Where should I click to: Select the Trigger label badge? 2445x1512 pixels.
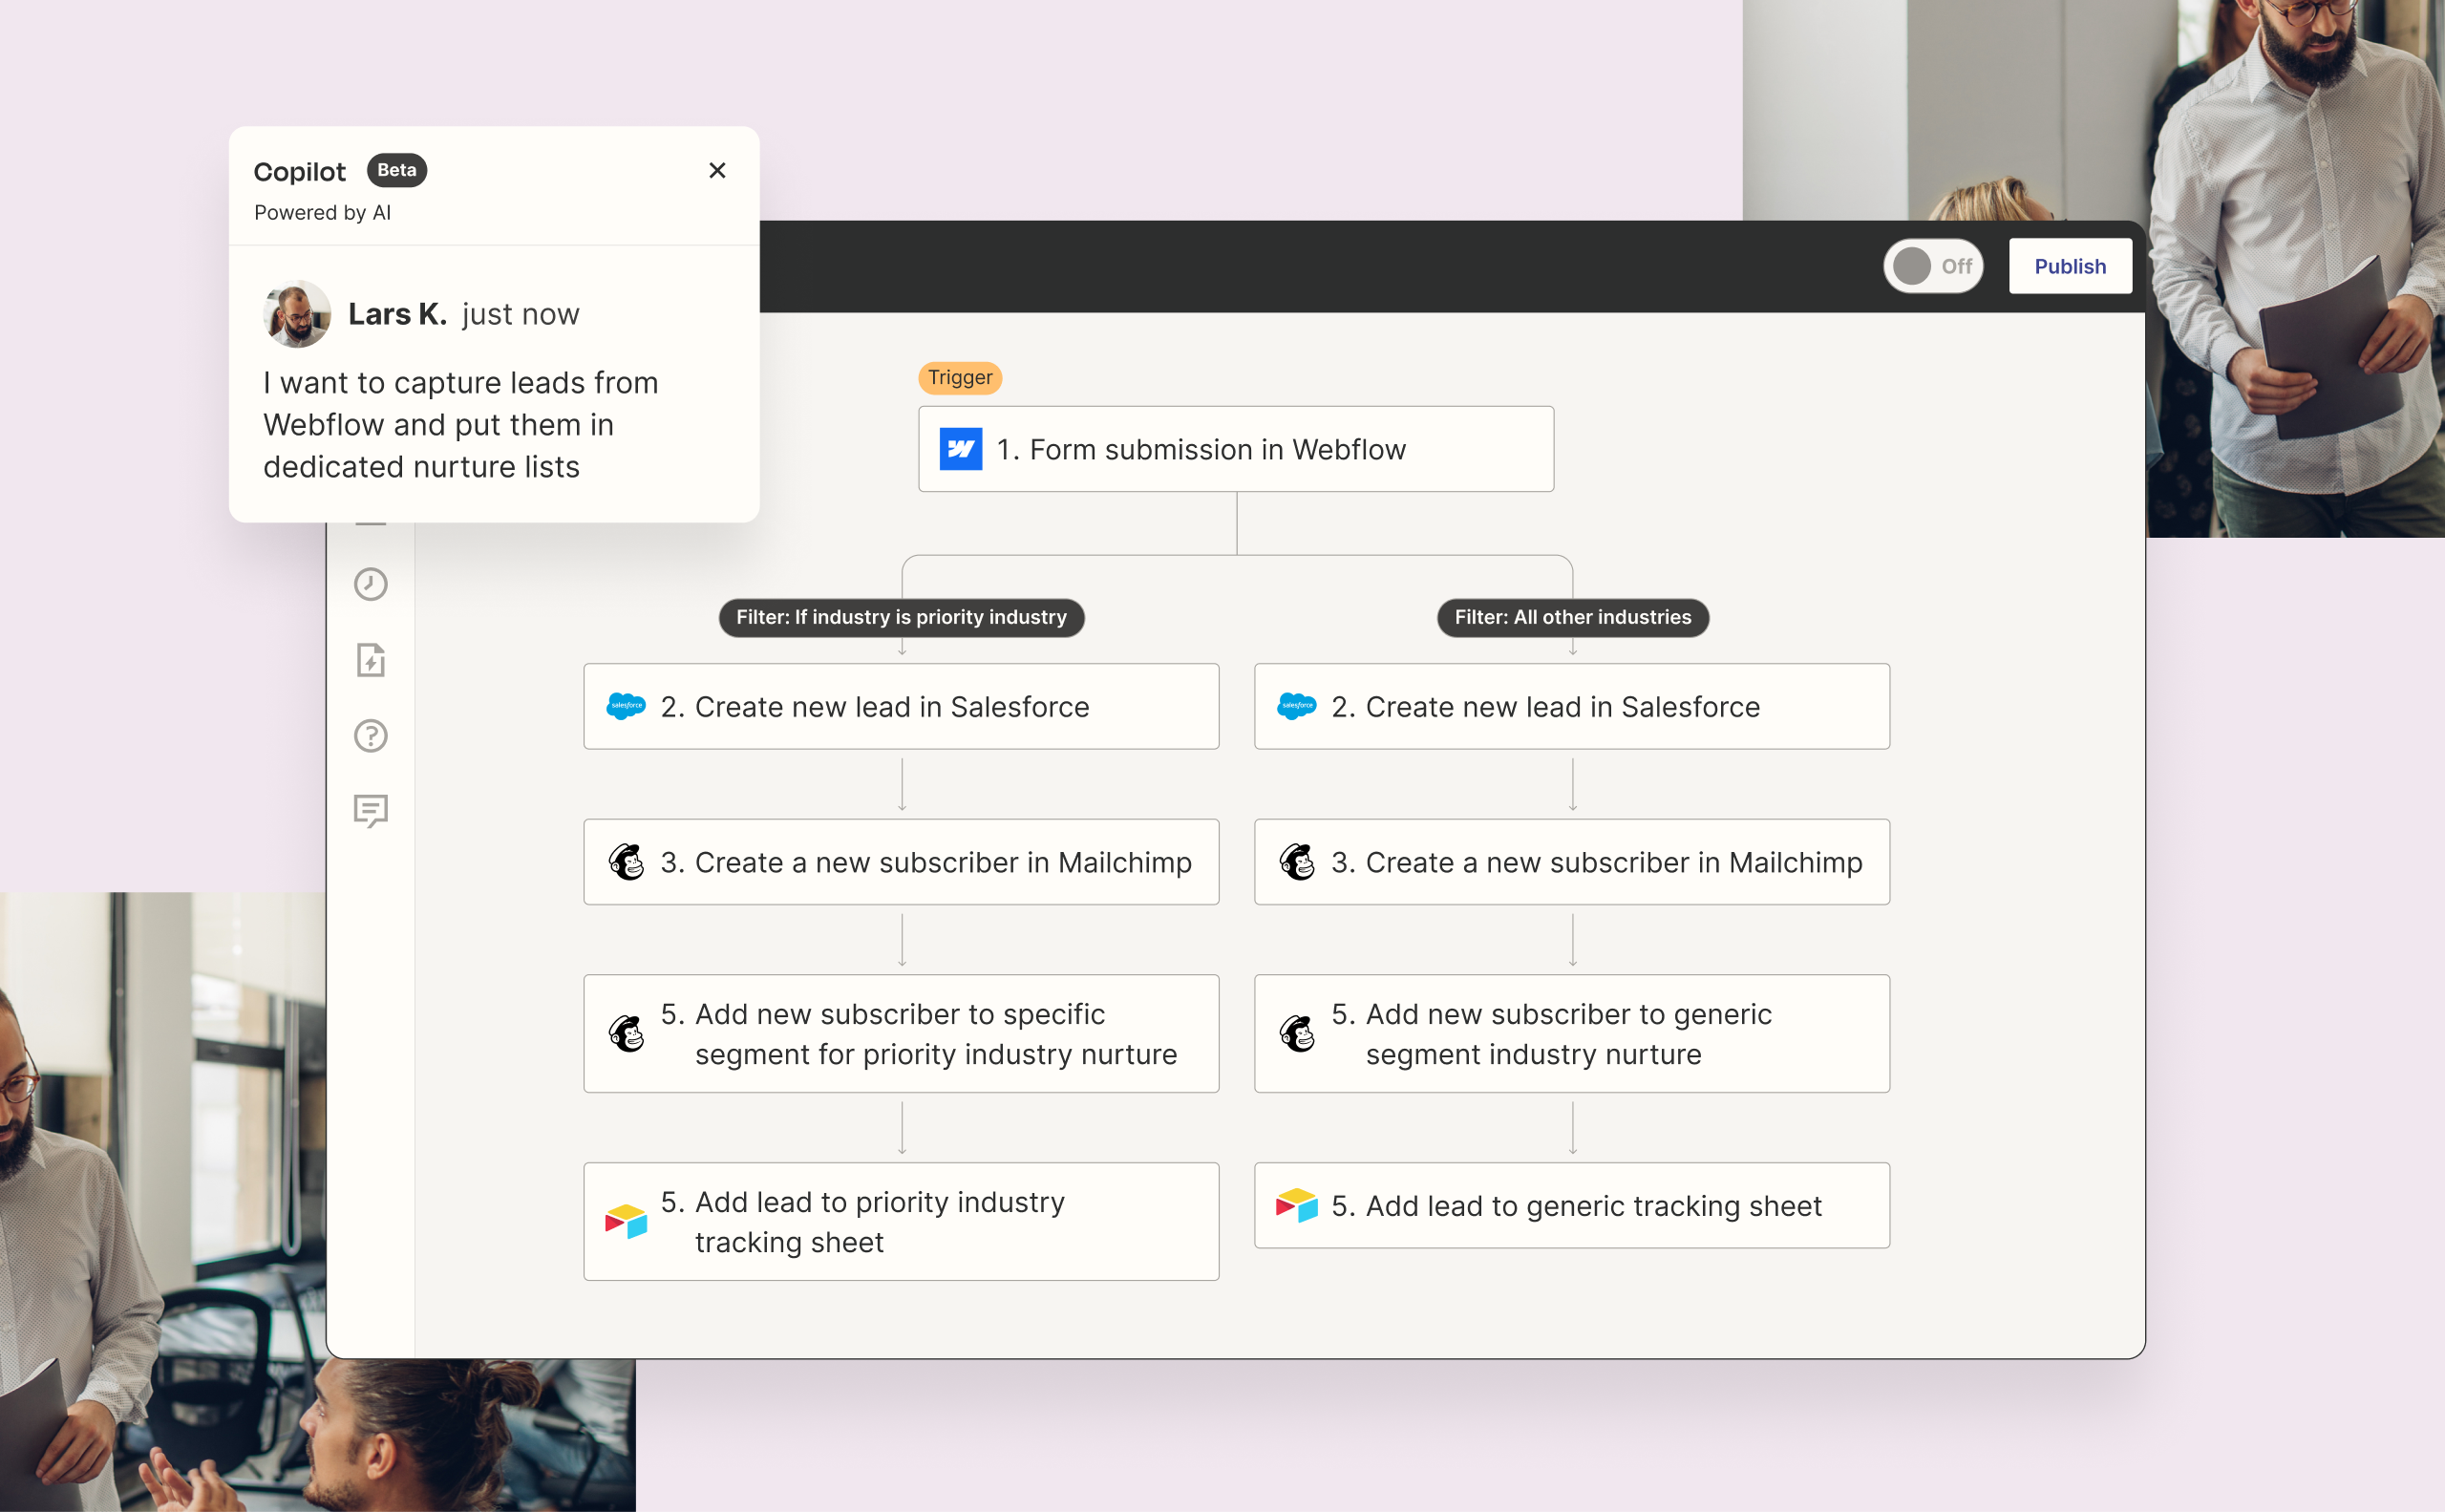coord(959,378)
